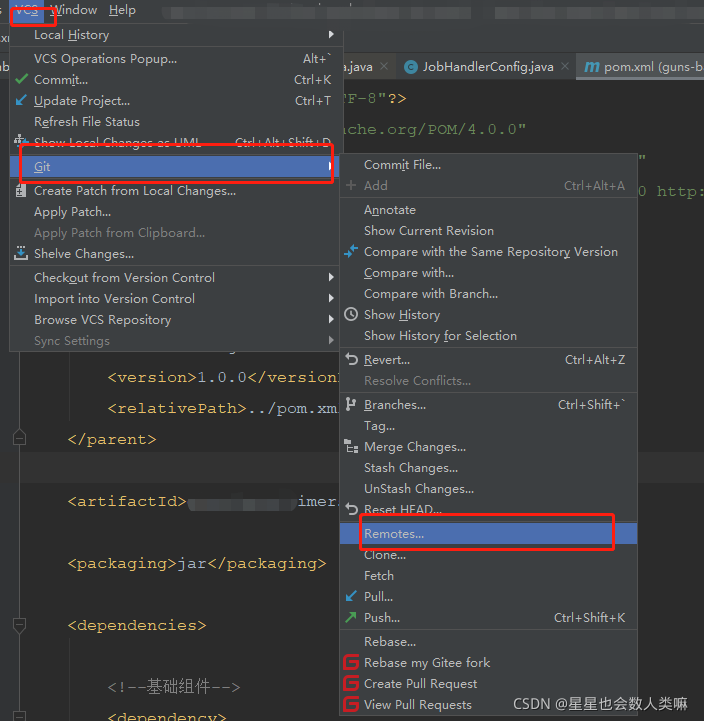The image size is (704, 721).
Task: Expand Checkout from Version Control submenu arrow
Action: (331, 277)
